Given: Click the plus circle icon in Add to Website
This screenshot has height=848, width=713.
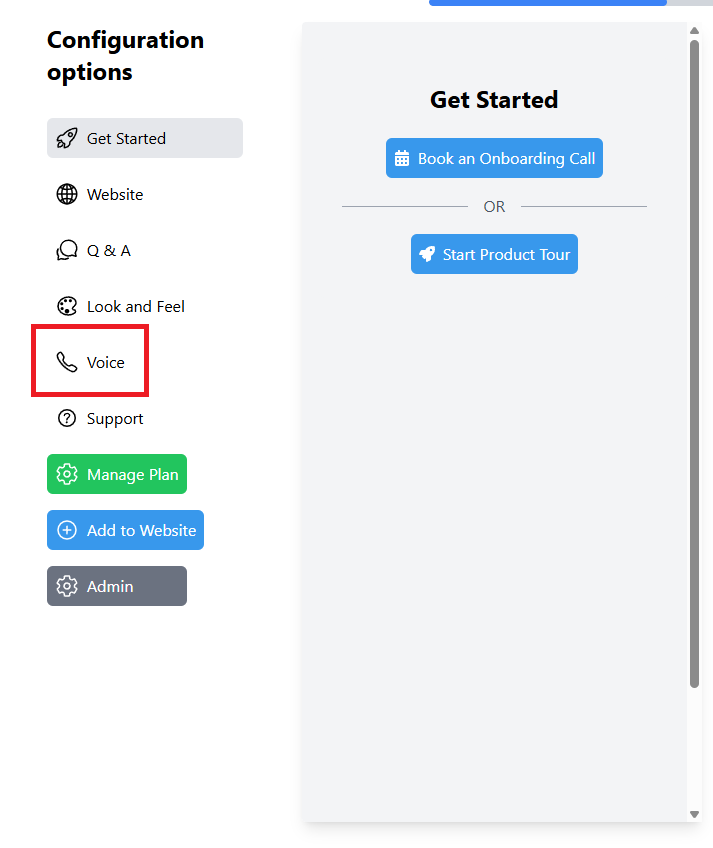Looking at the screenshot, I should pos(67,530).
